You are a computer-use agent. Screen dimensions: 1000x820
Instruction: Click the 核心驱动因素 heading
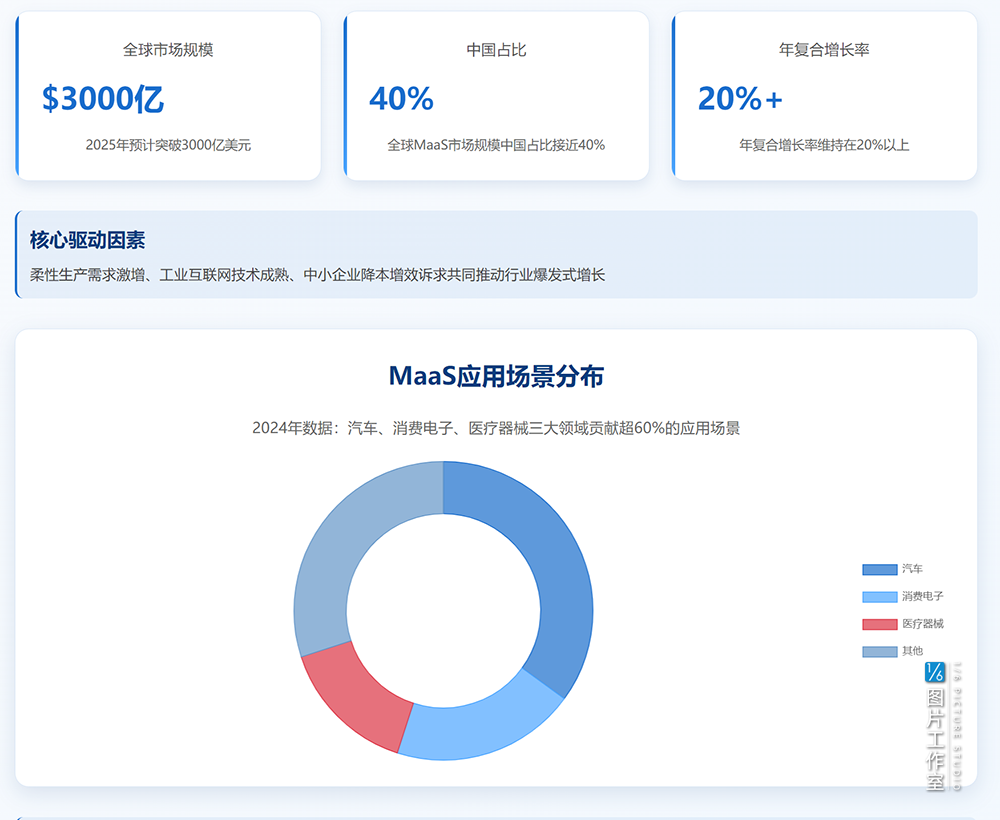coord(87,240)
